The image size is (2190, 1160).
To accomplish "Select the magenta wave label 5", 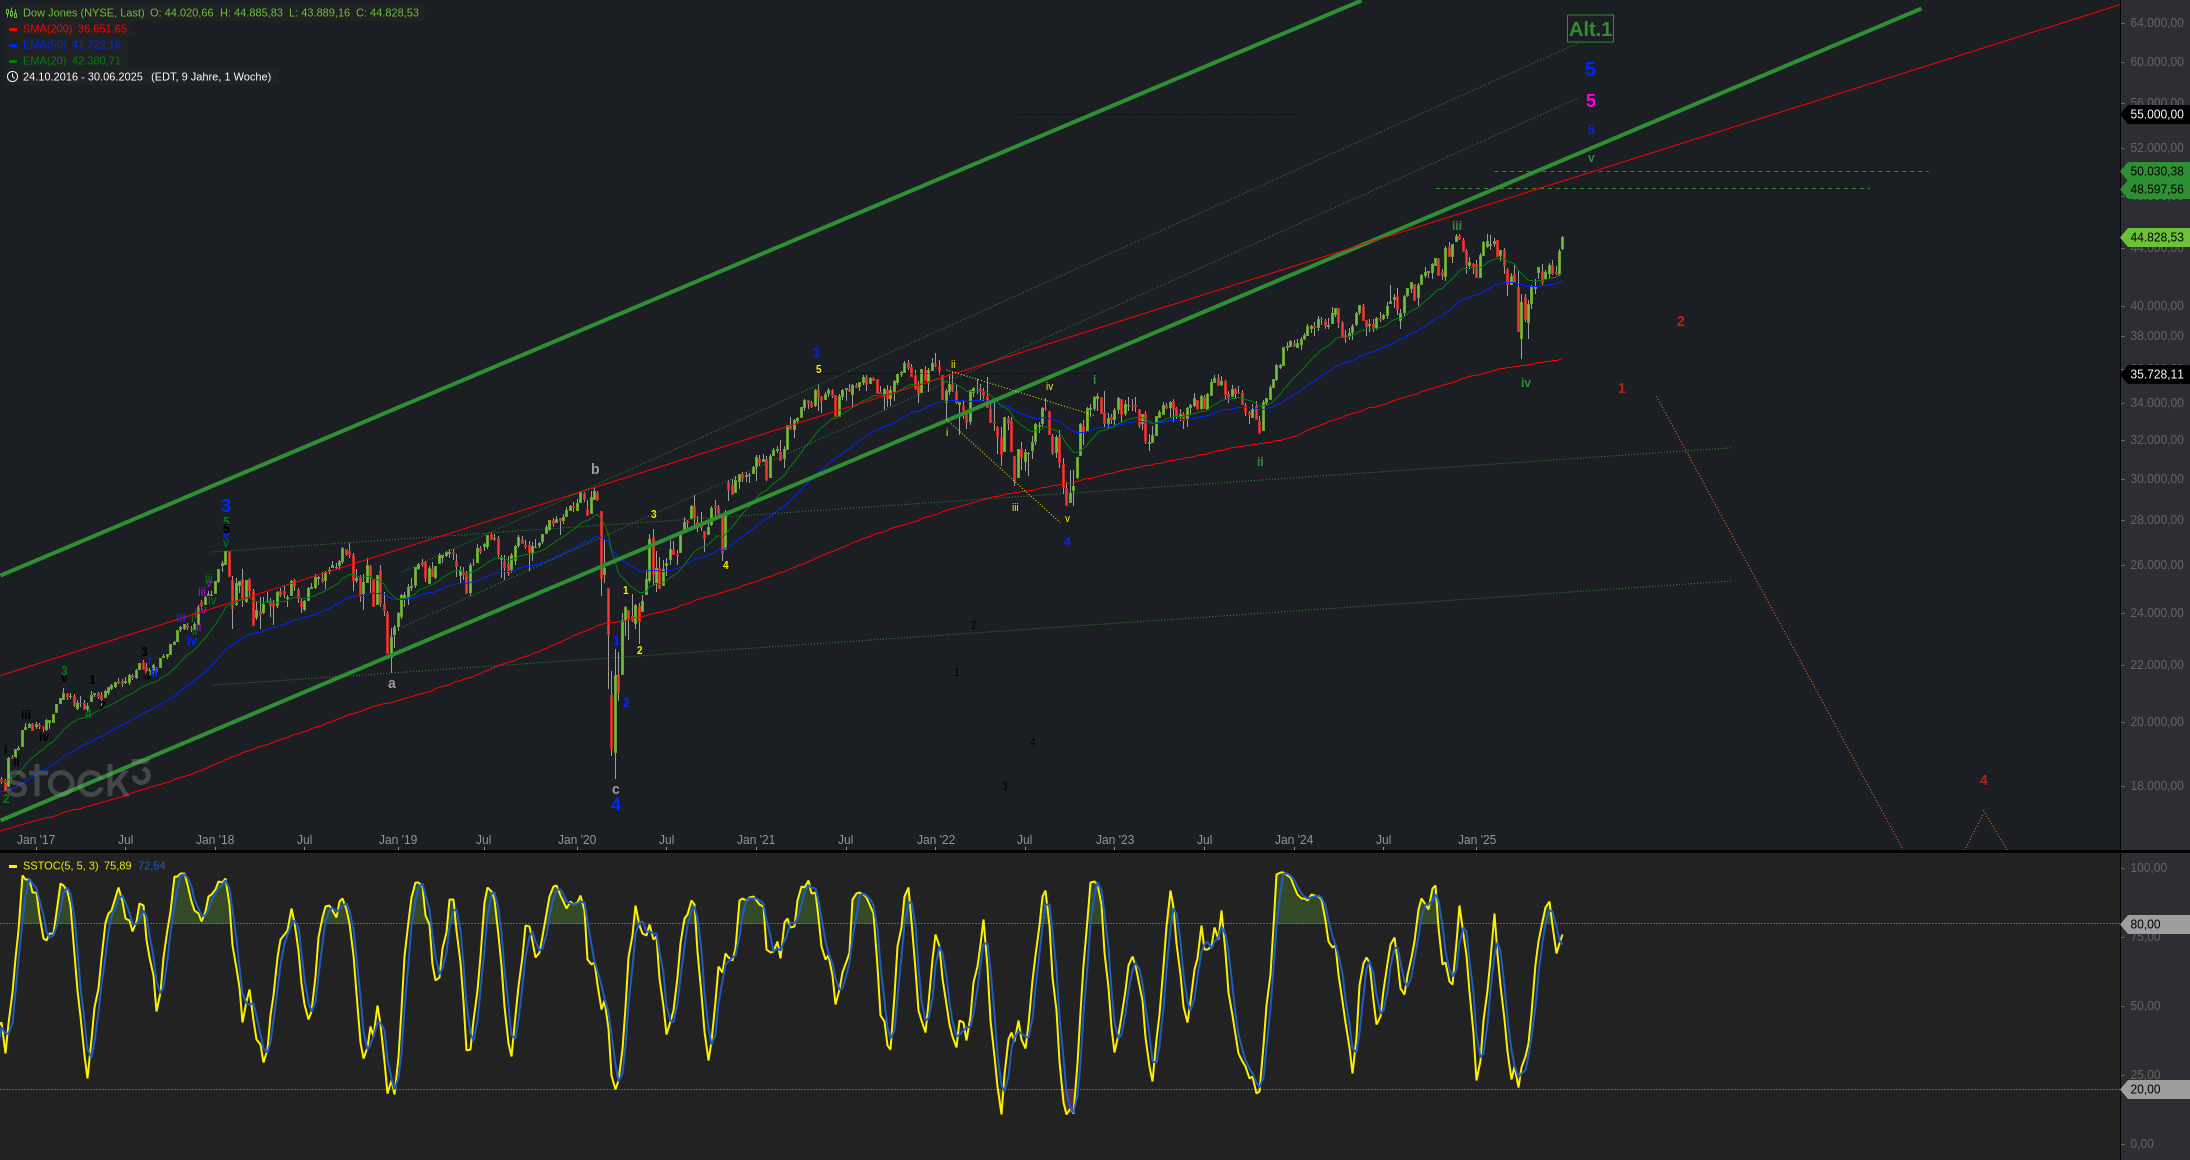I will pyautogui.click(x=1591, y=101).
